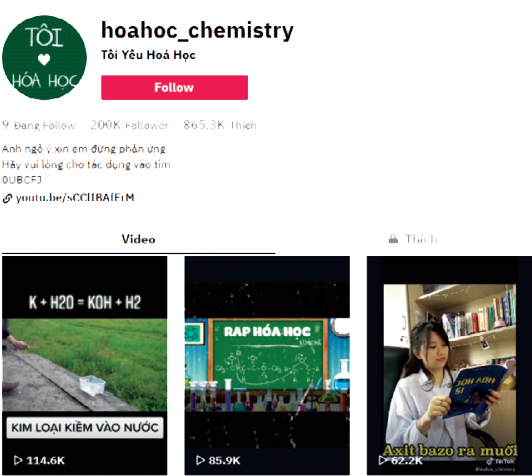
Task: Click the play icon beside 62.2K views
Action: 383,460
